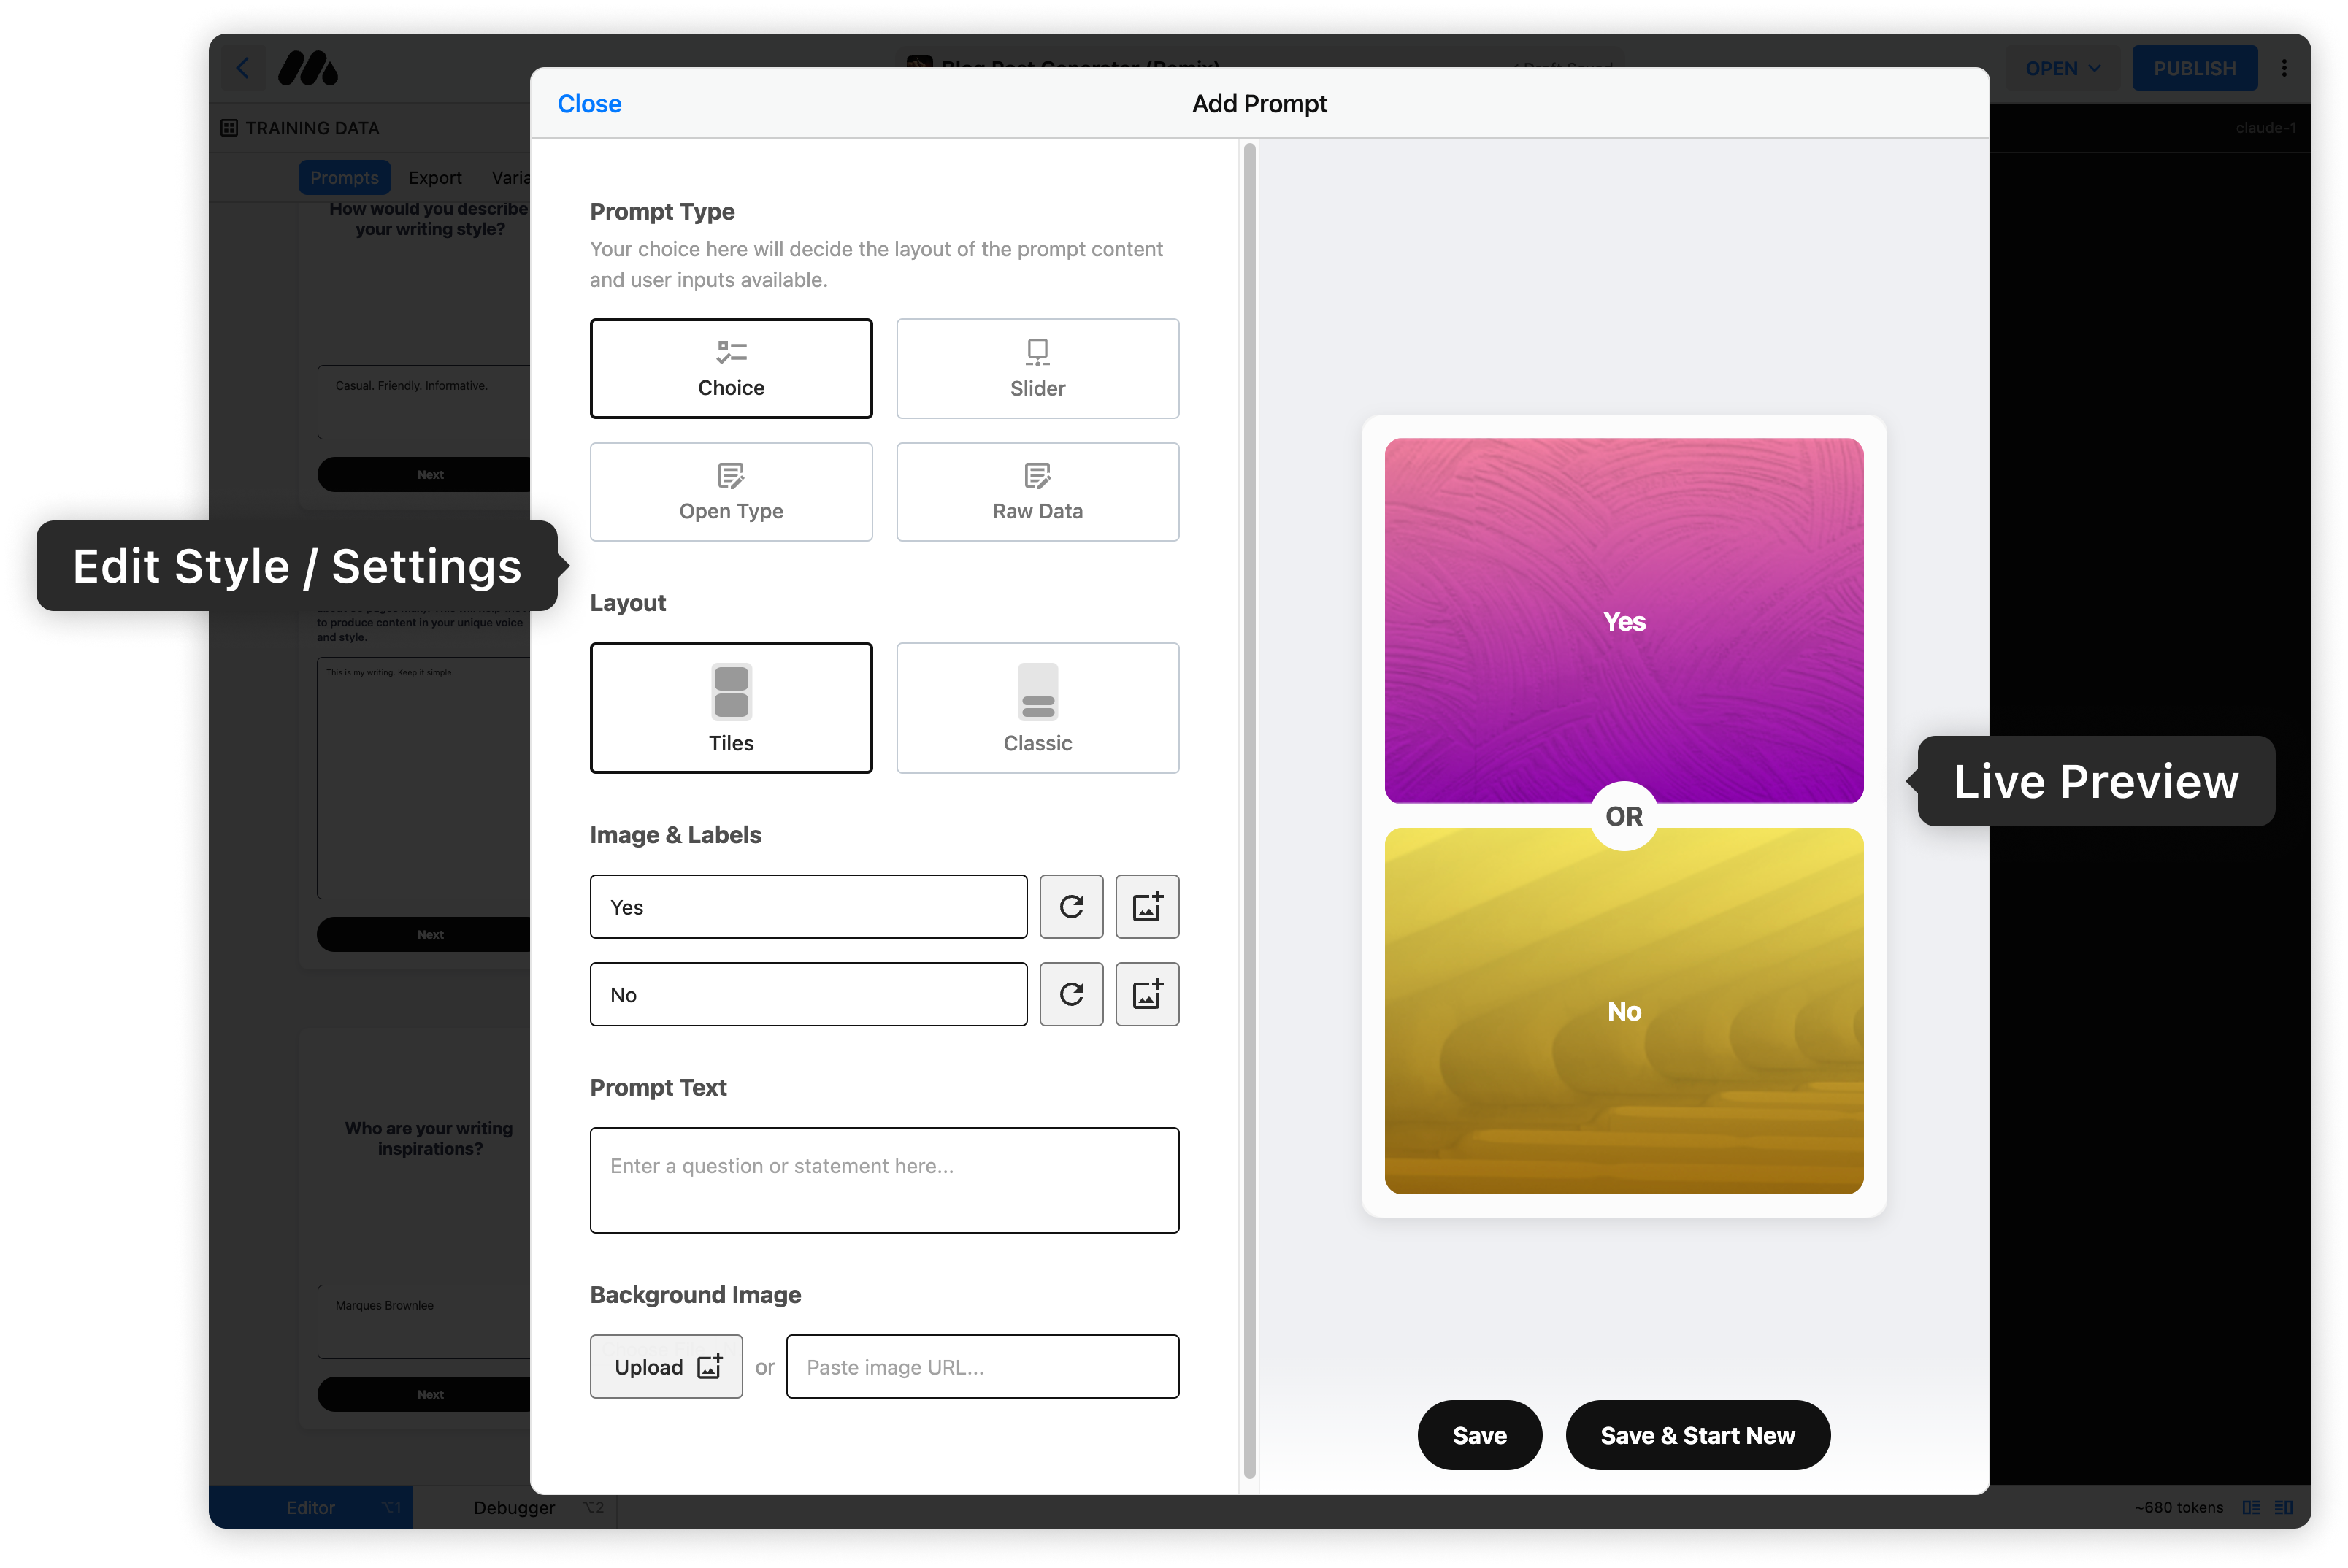Choose the Tiles layout option
This screenshot has height=1568, width=2348.
coord(731,708)
